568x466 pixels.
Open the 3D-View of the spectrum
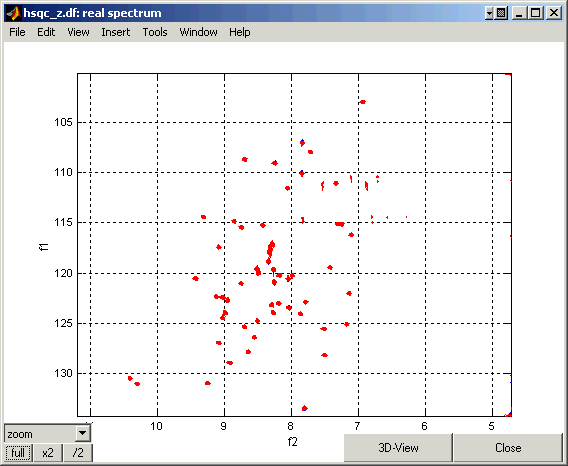pyautogui.click(x=398, y=448)
